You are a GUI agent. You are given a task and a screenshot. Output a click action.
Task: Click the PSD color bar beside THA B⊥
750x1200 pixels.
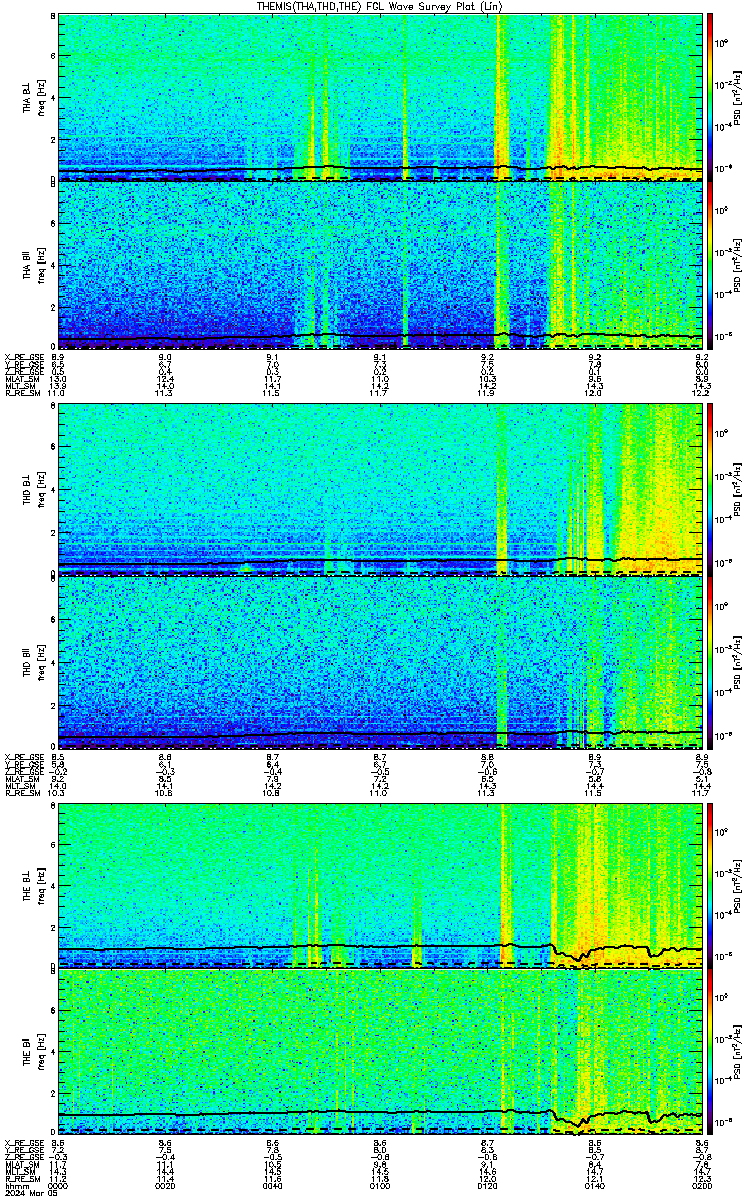point(710,97)
